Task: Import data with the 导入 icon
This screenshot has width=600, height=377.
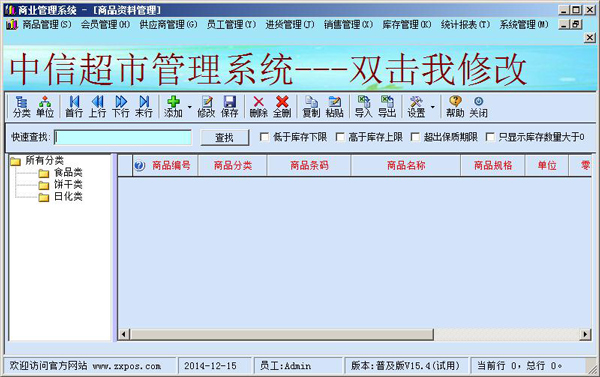Action: click(364, 106)
